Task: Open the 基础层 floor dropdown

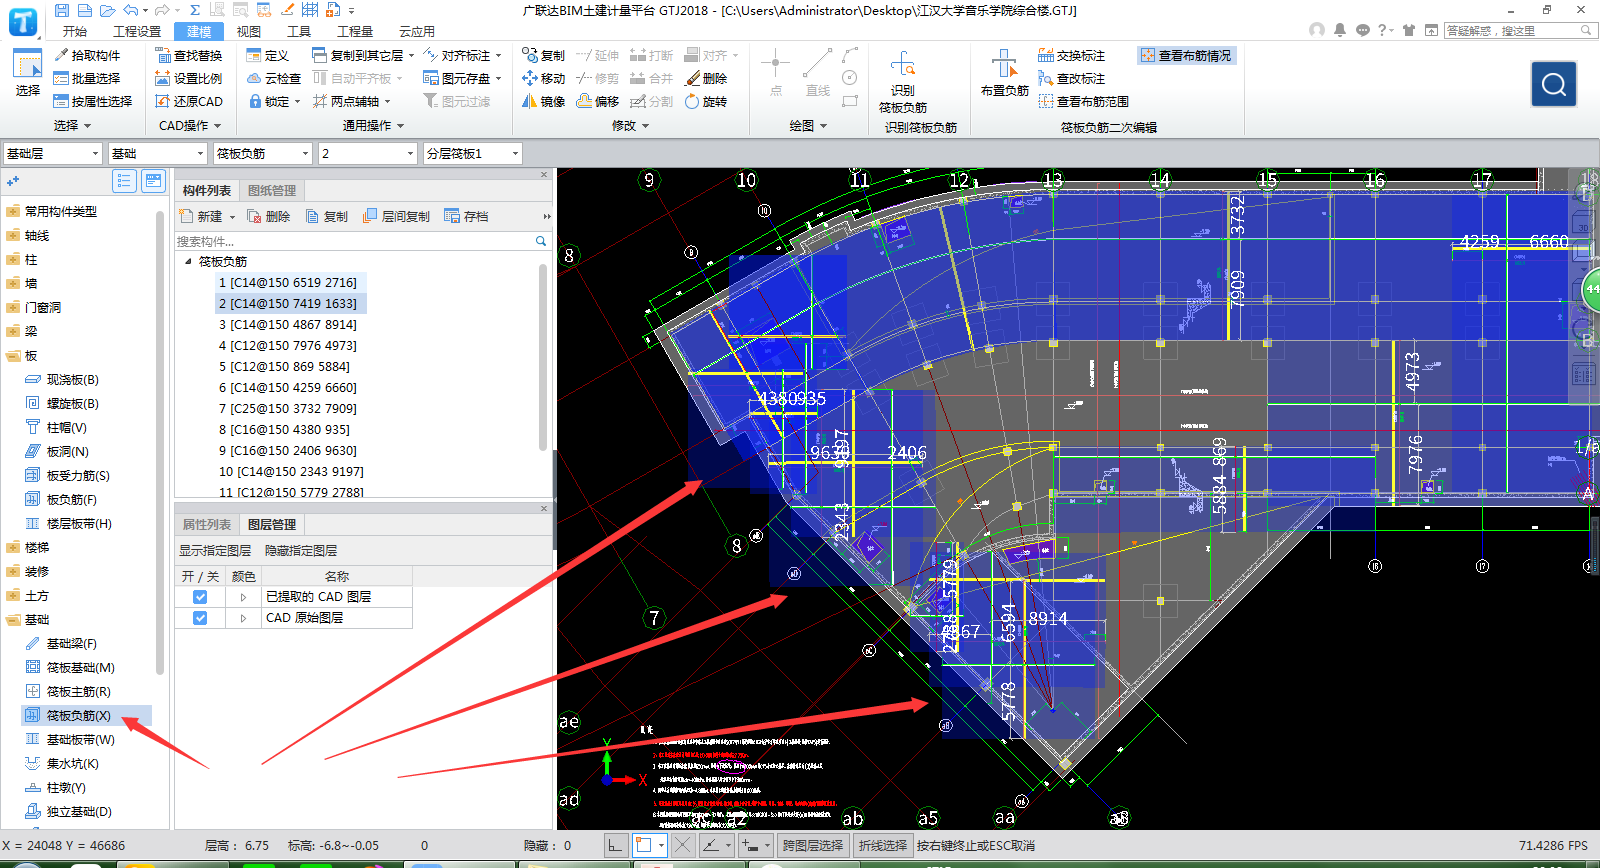Action: [x=52, y=153]
